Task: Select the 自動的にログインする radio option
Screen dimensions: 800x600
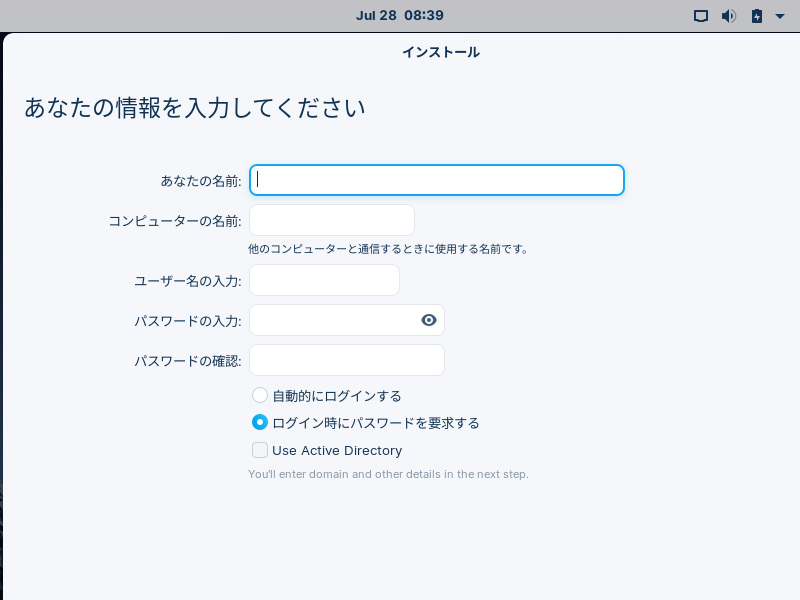Action: 260,395
